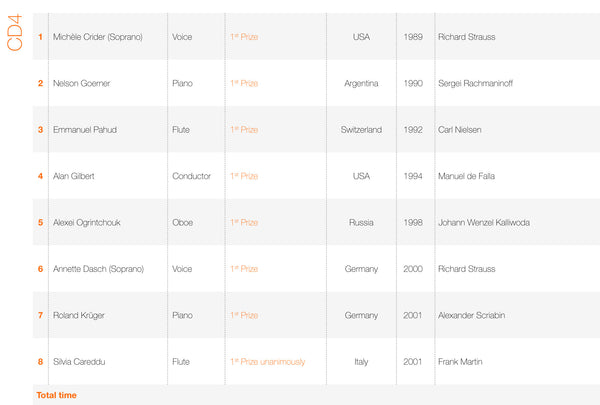Click the year 1998
600x405 pixels.
coord(413,222)
